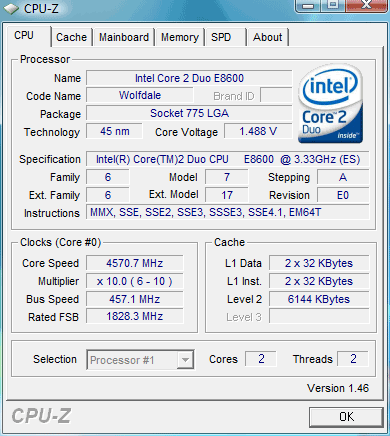
Task: Click the OK button
Action: (x=346, y=417)
